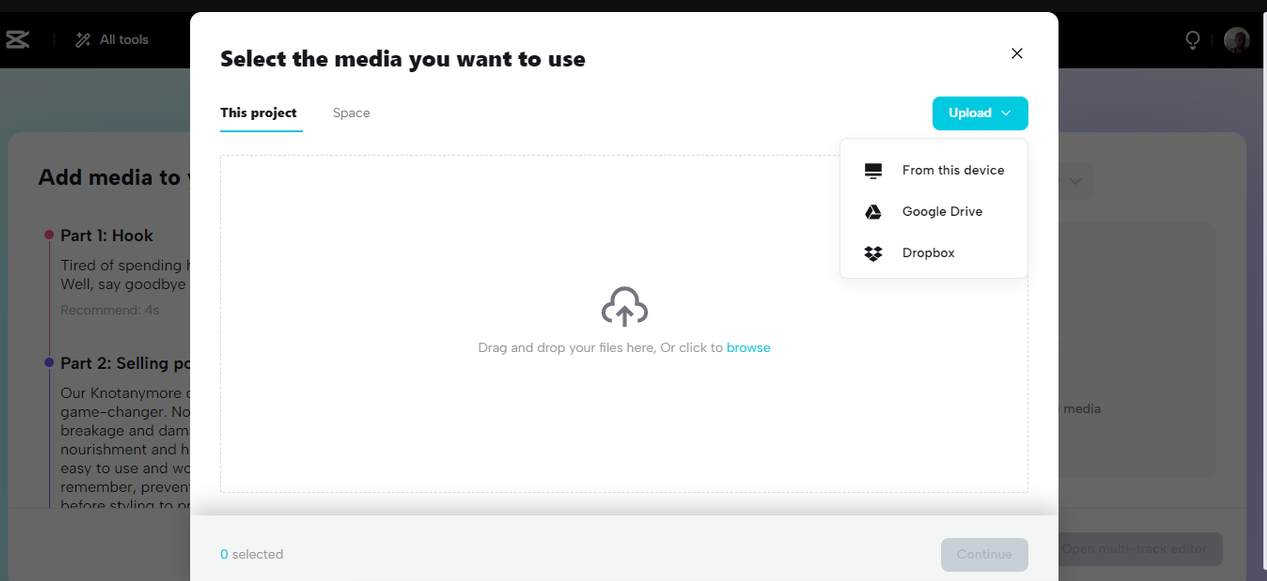Select the device monitor icon in the menu
This screenshot has width=1267, height=581.
(872, 169)
